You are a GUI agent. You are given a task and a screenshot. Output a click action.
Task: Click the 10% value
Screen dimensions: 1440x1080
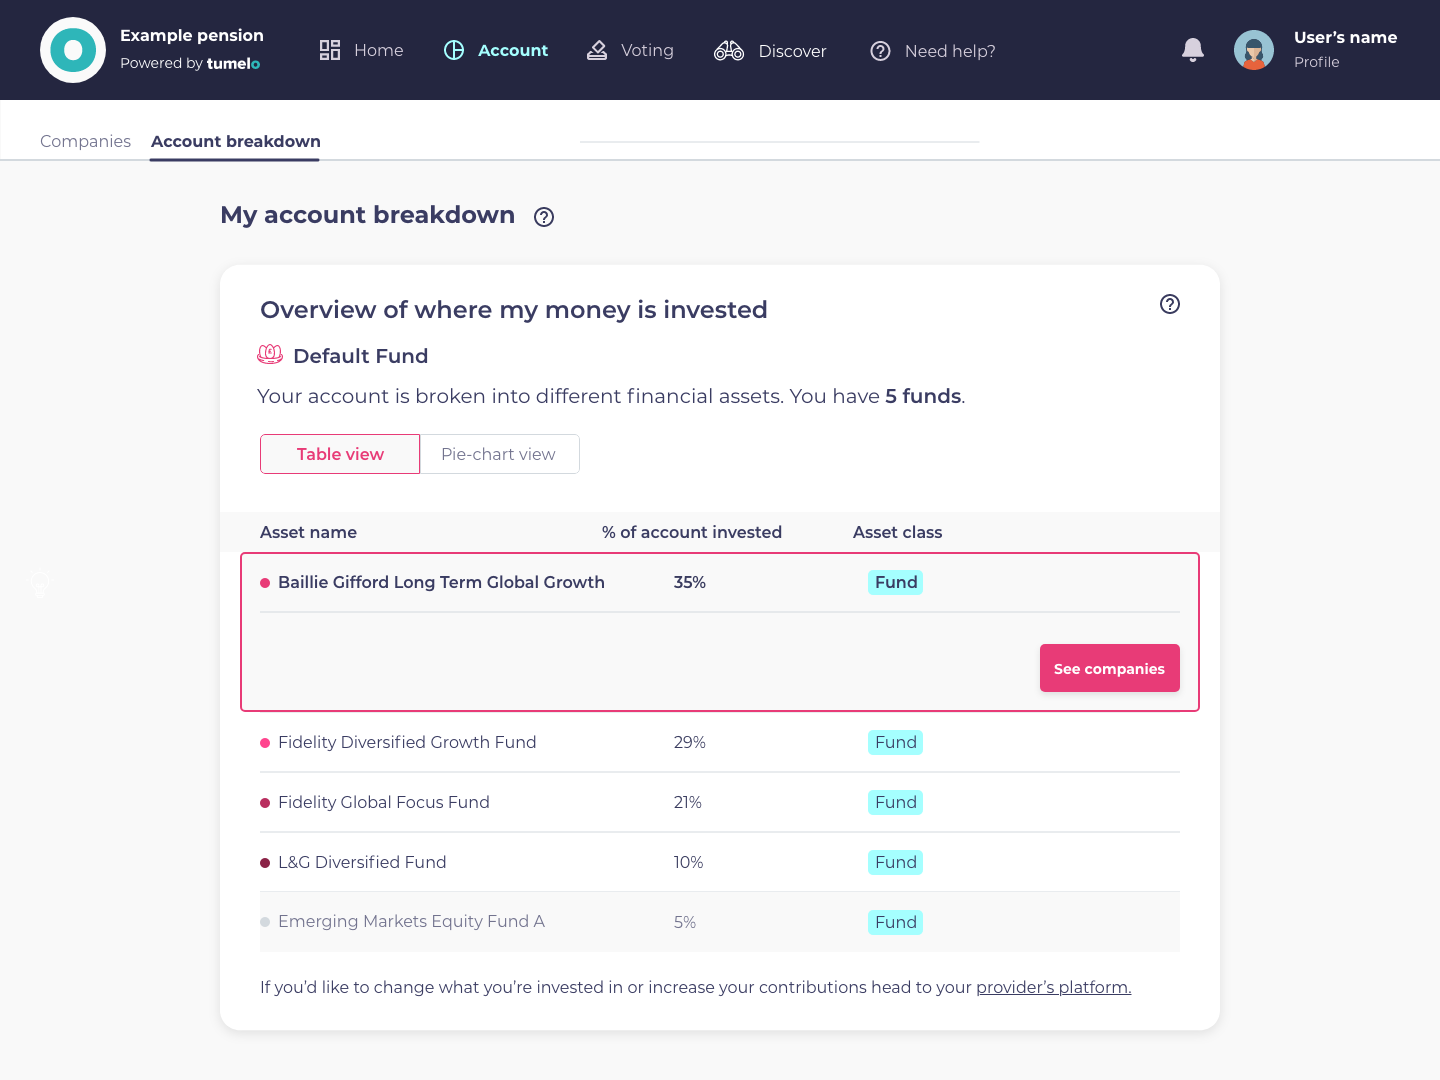[688, 862]
